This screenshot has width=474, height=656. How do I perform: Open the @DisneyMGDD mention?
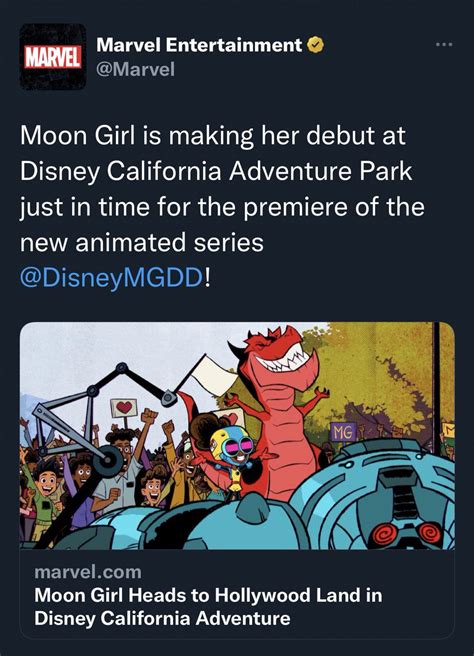coord(112,279)
